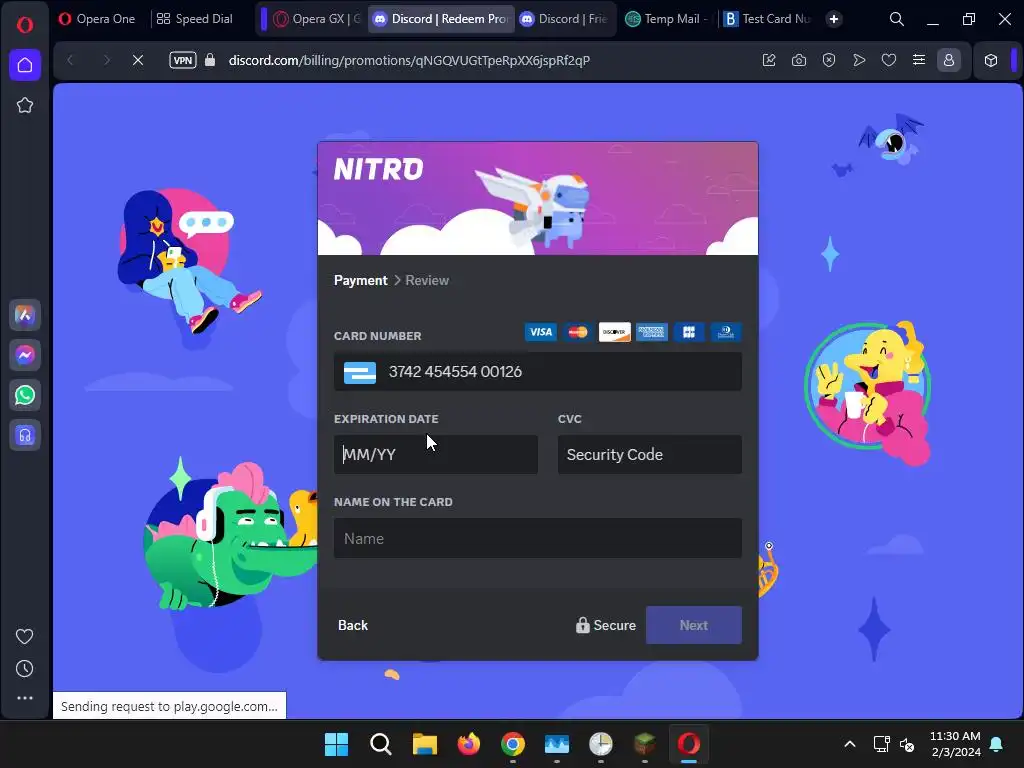Switch to the Opera GX tab
Image resolution: width=1024 pixels, height=768 pixels.
[x=317, y=19]
